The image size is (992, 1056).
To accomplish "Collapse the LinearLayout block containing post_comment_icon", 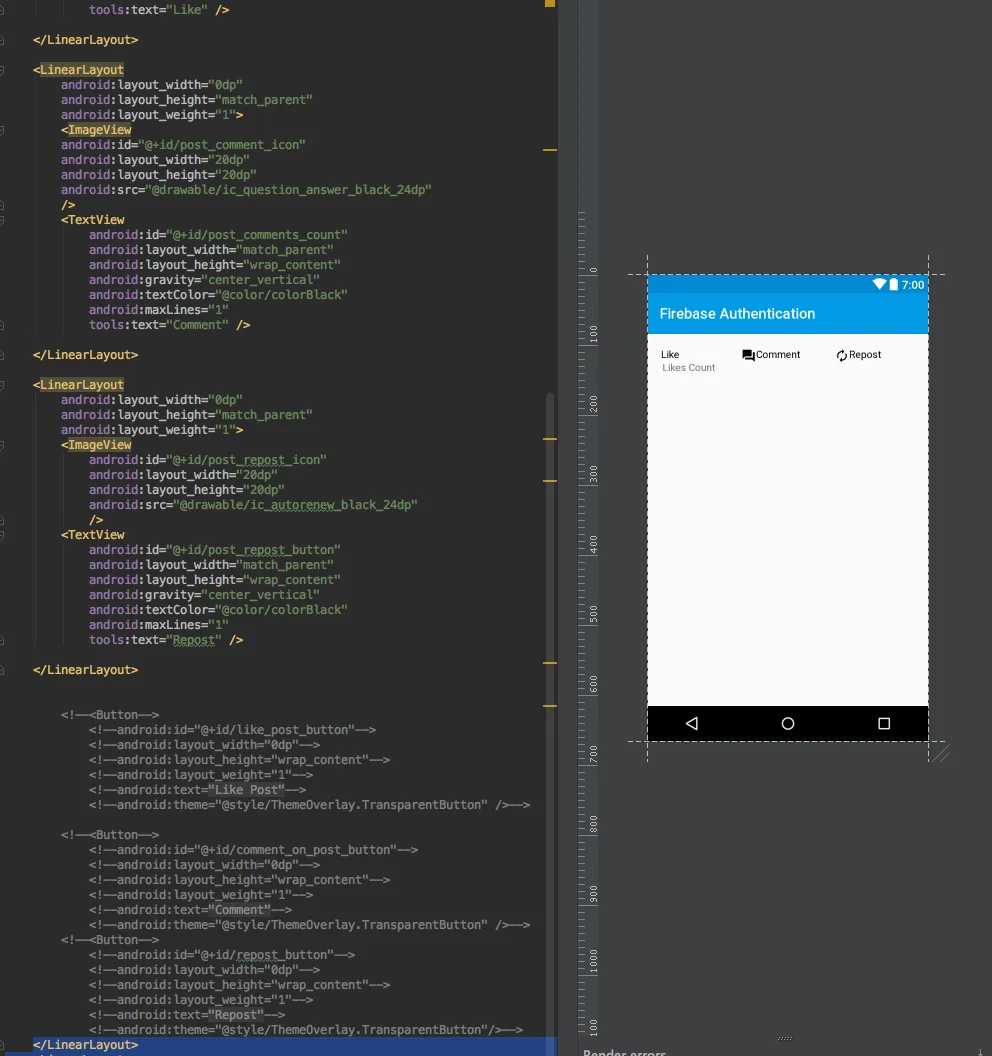I will tap(2, 70).
